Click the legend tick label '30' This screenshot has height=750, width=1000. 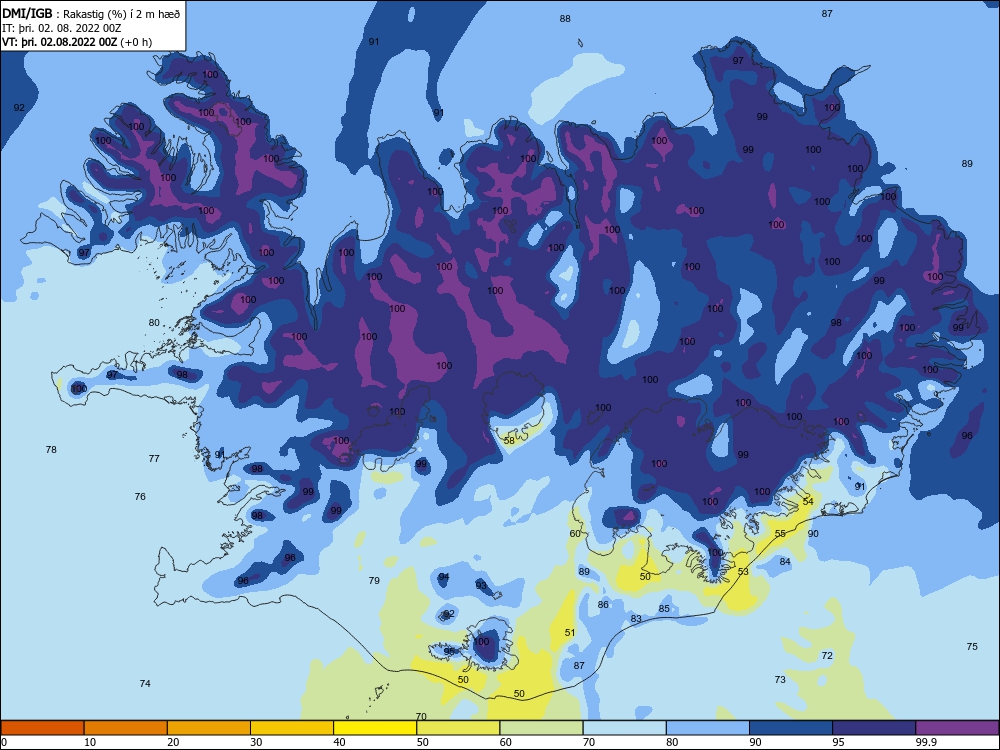pyautogui.click(x=256, y=742)
